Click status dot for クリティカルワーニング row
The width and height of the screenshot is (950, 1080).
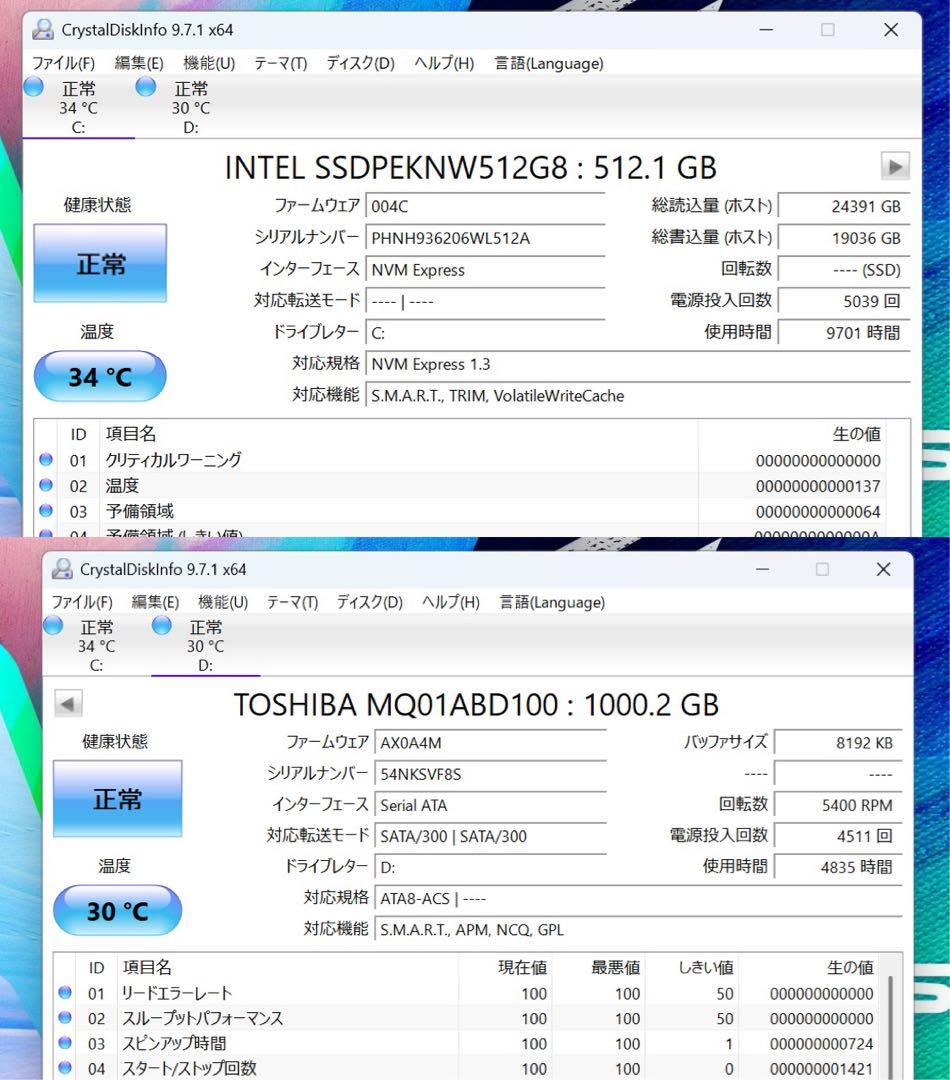[x=46, y=459]
